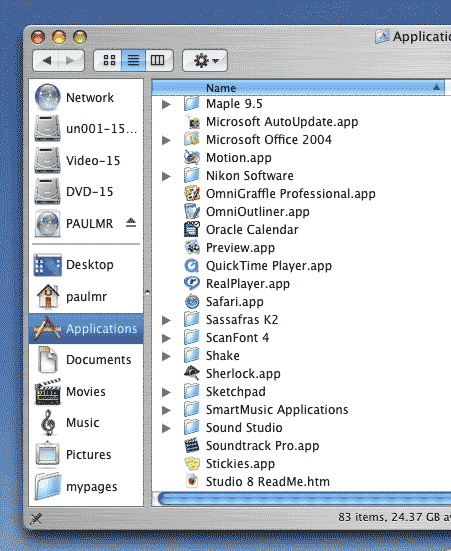Open Pictures in the sidebar

coord(86,454)
